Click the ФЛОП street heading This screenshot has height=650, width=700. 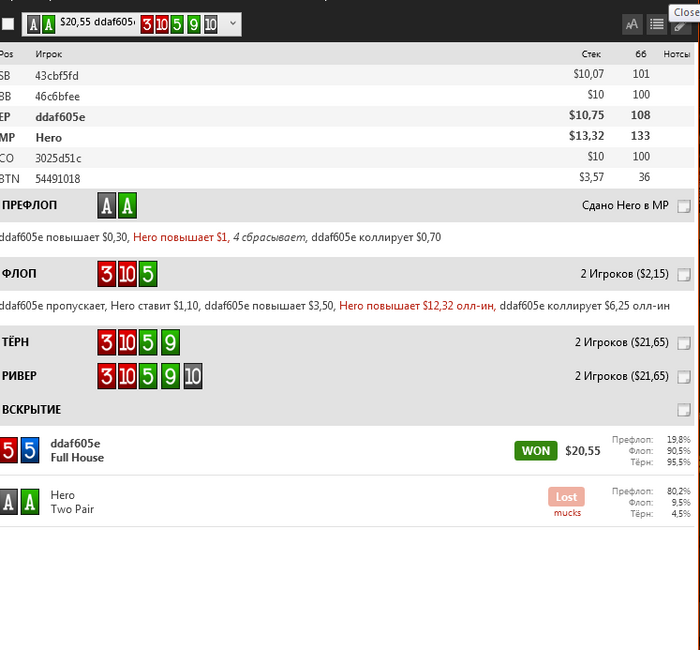click(19, 273)
